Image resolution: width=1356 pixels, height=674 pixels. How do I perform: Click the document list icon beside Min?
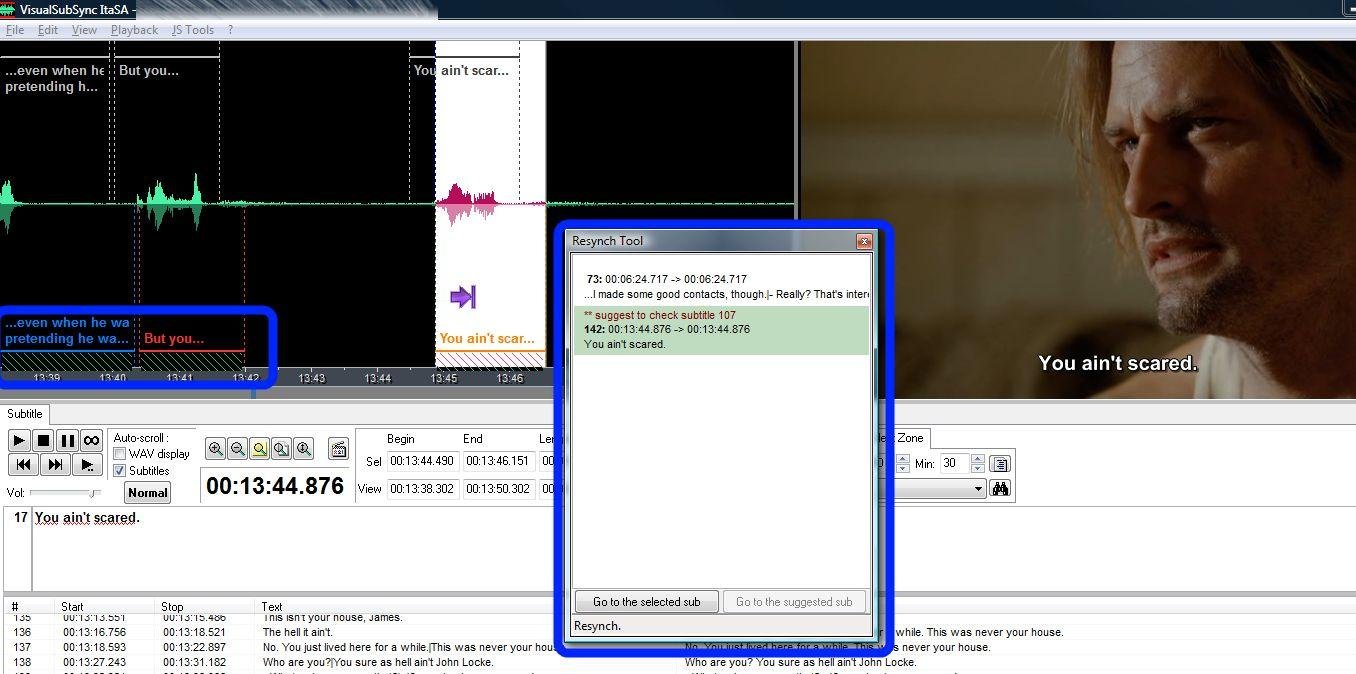click(1000, 463)
